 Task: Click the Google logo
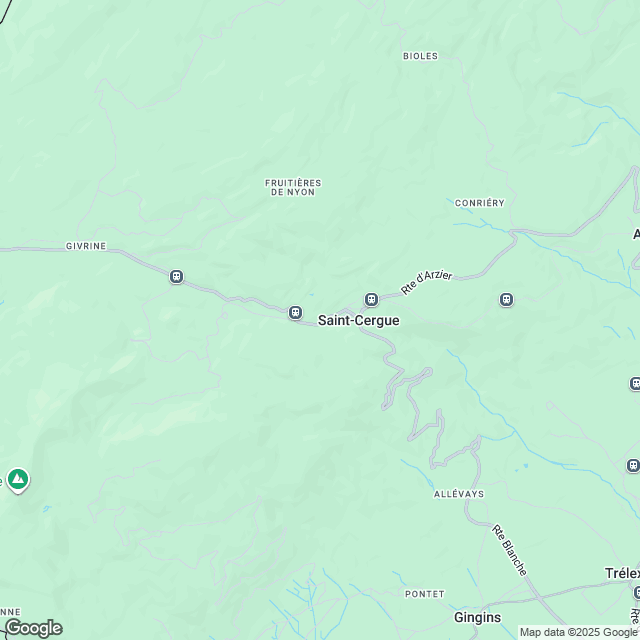pos(34,628)
